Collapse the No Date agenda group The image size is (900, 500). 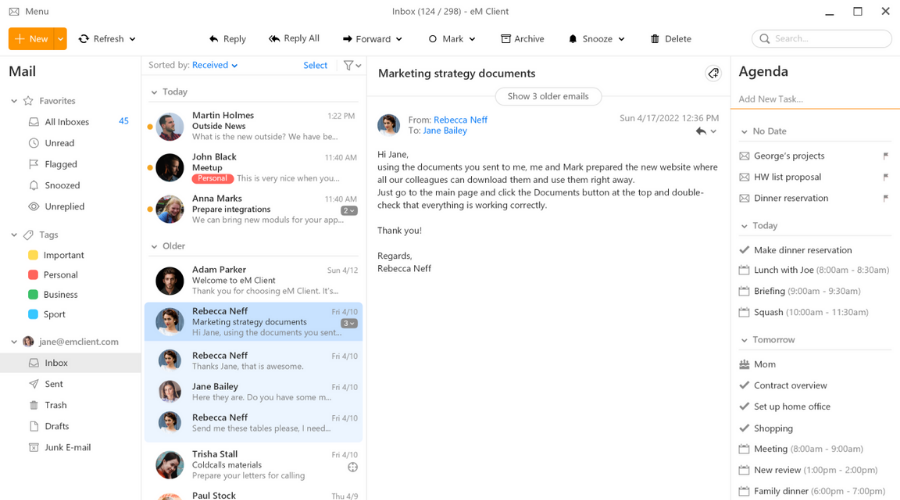pyautogui.click(x=744, y=131)
